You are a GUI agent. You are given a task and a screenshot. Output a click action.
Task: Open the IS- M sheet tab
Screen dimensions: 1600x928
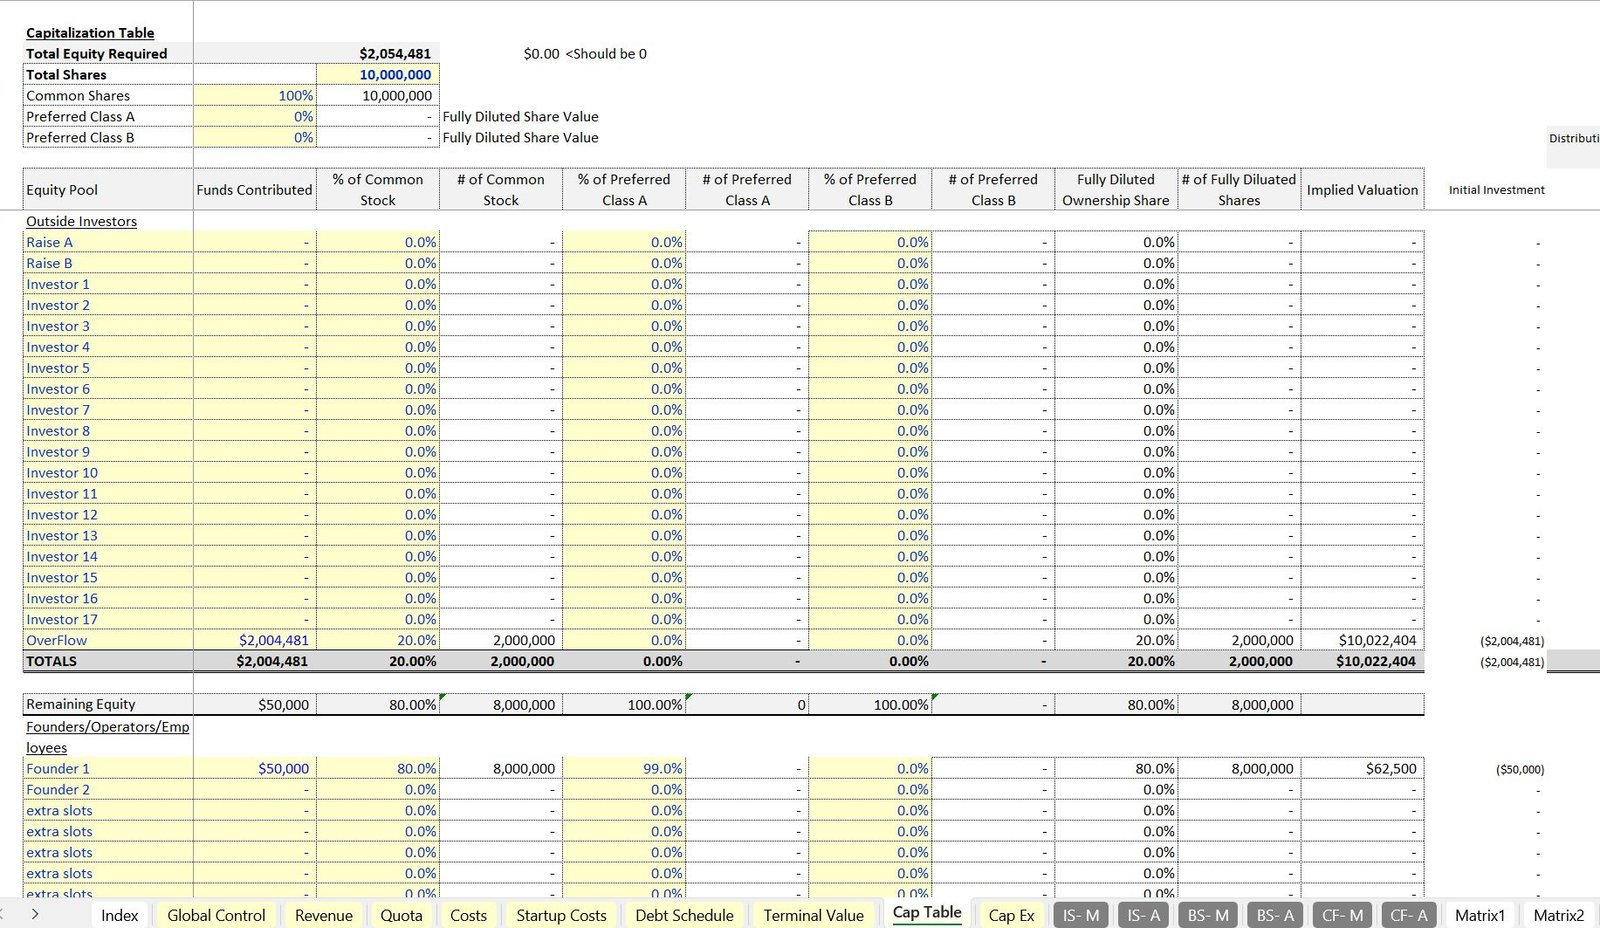(1080, 915)
